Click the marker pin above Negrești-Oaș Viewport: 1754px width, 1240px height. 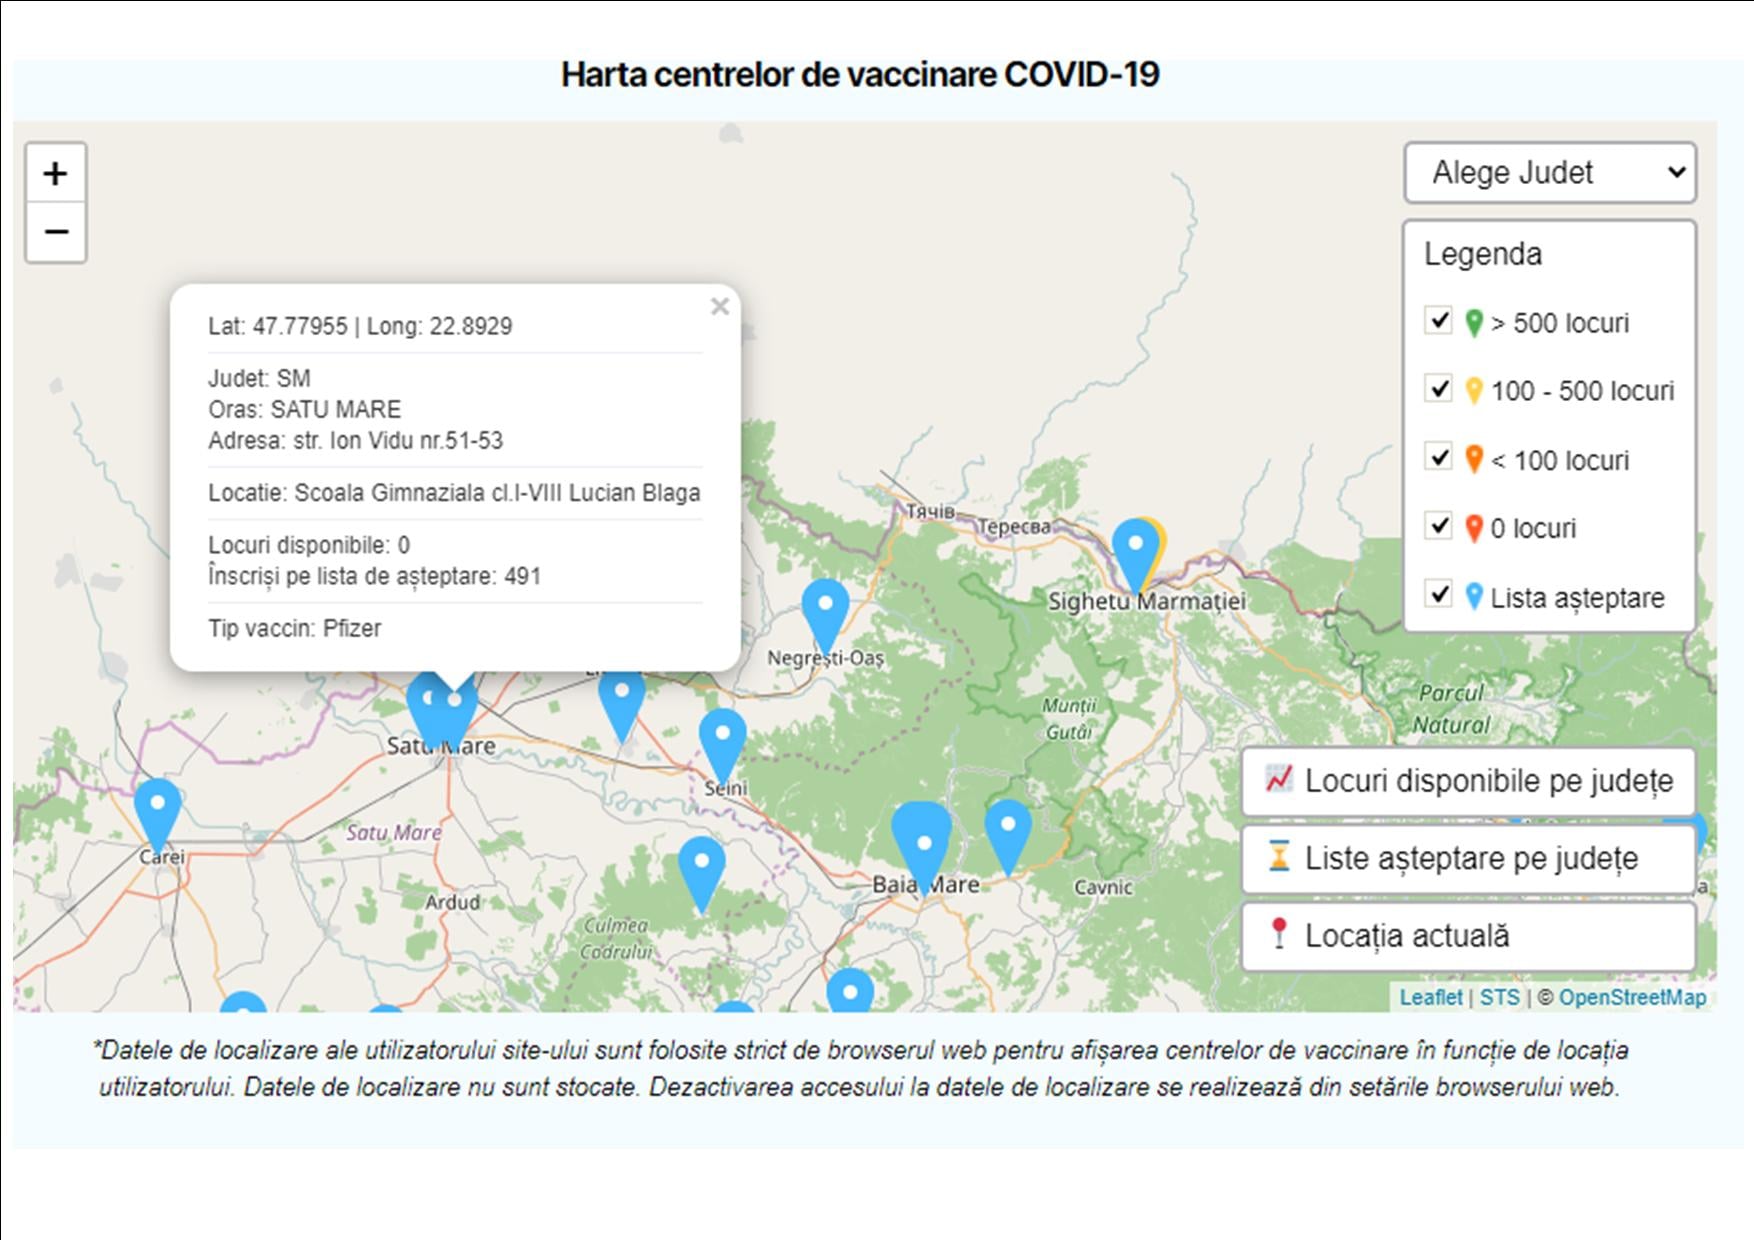826,602
